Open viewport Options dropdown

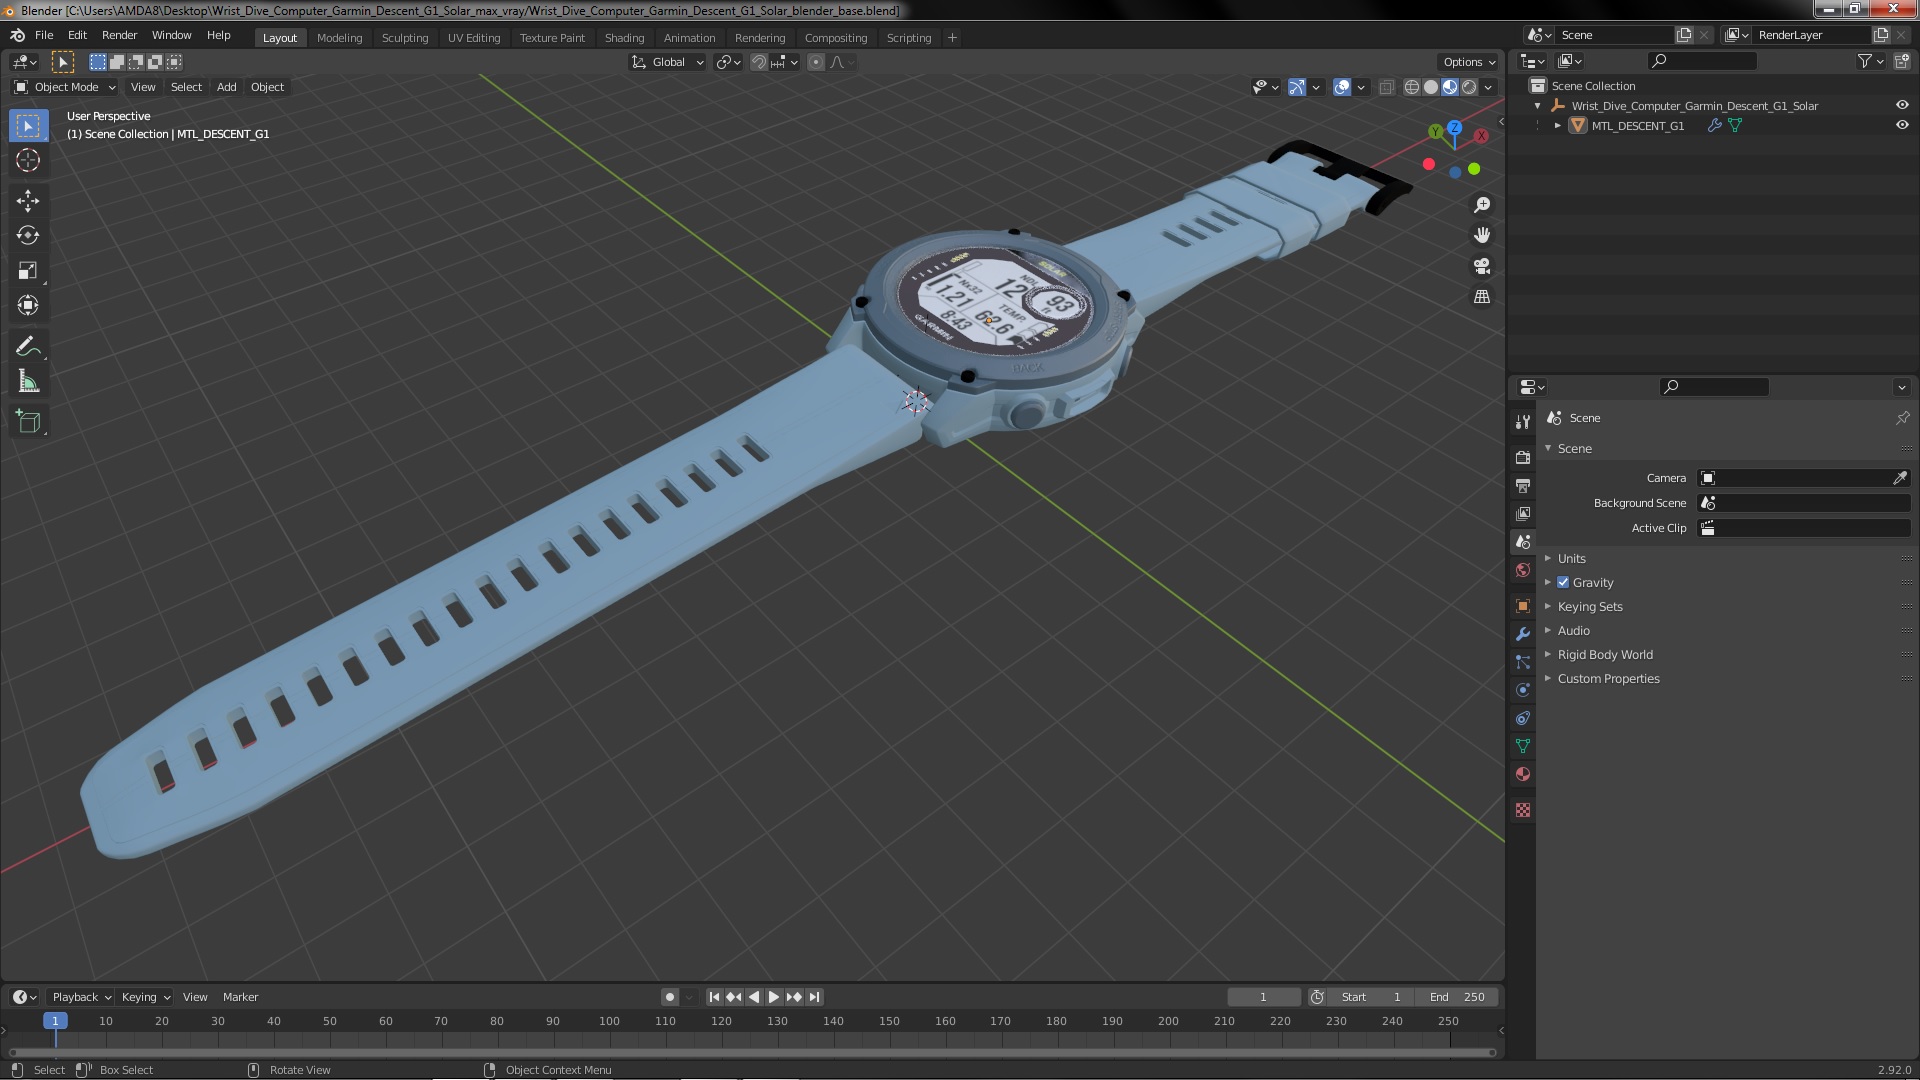click(1469, 62)
